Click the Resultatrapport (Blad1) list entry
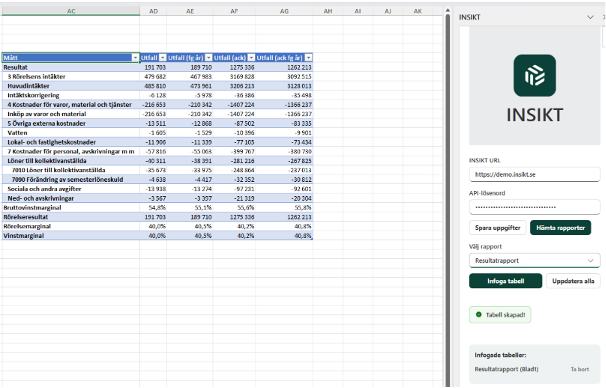This screenshot has width=606, height=388. pyautogui.click(x=506, y=369)
